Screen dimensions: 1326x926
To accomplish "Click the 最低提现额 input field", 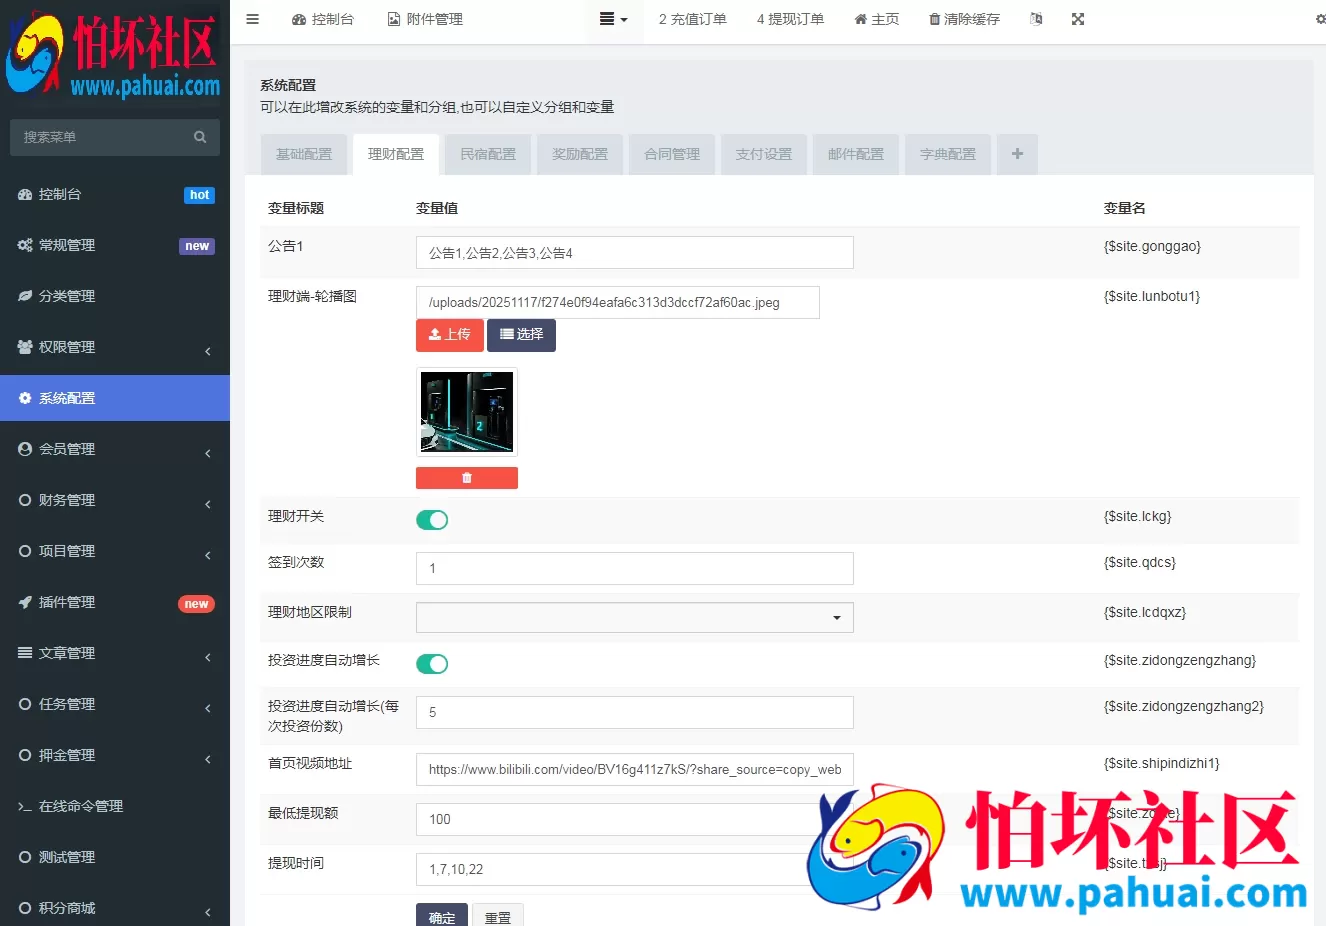I will click(x=635, y=819).
